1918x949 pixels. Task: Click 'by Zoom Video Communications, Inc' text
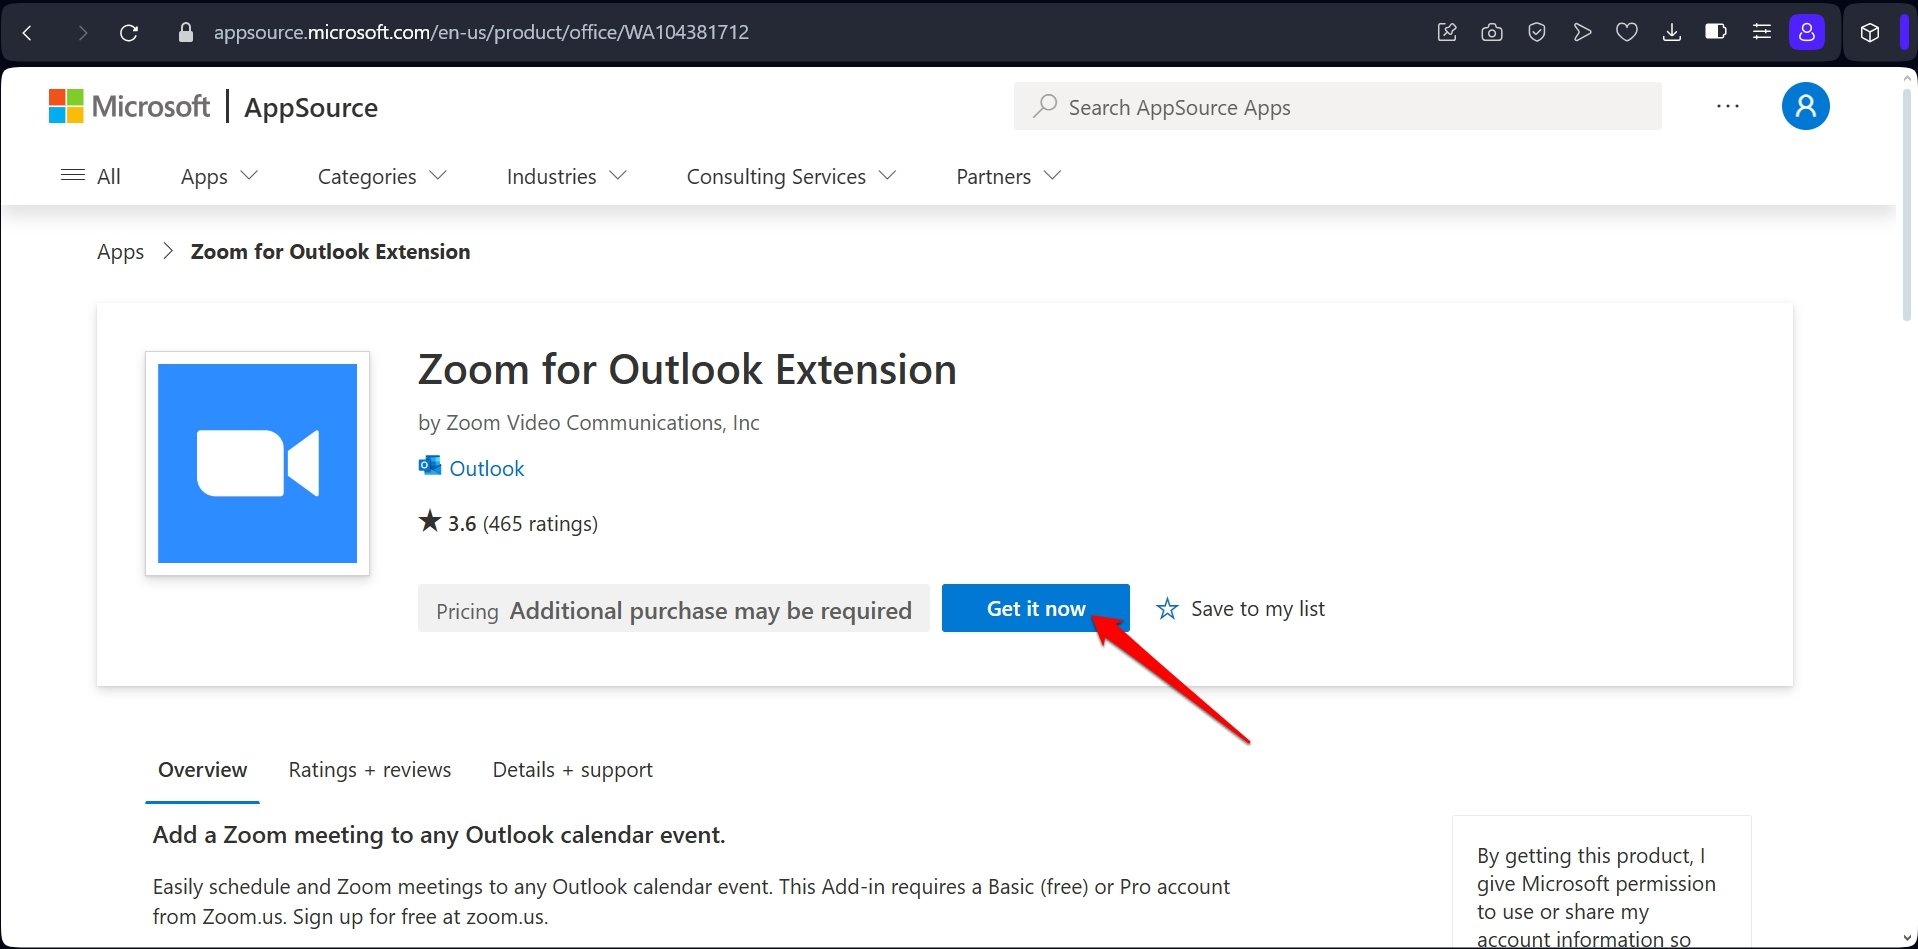pyautogui.click(x=589, y=423)
